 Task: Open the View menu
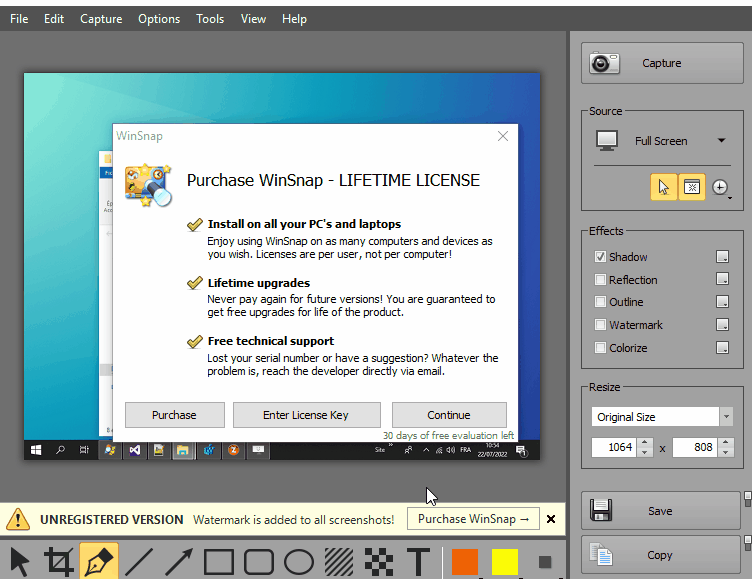coord(253,19)
